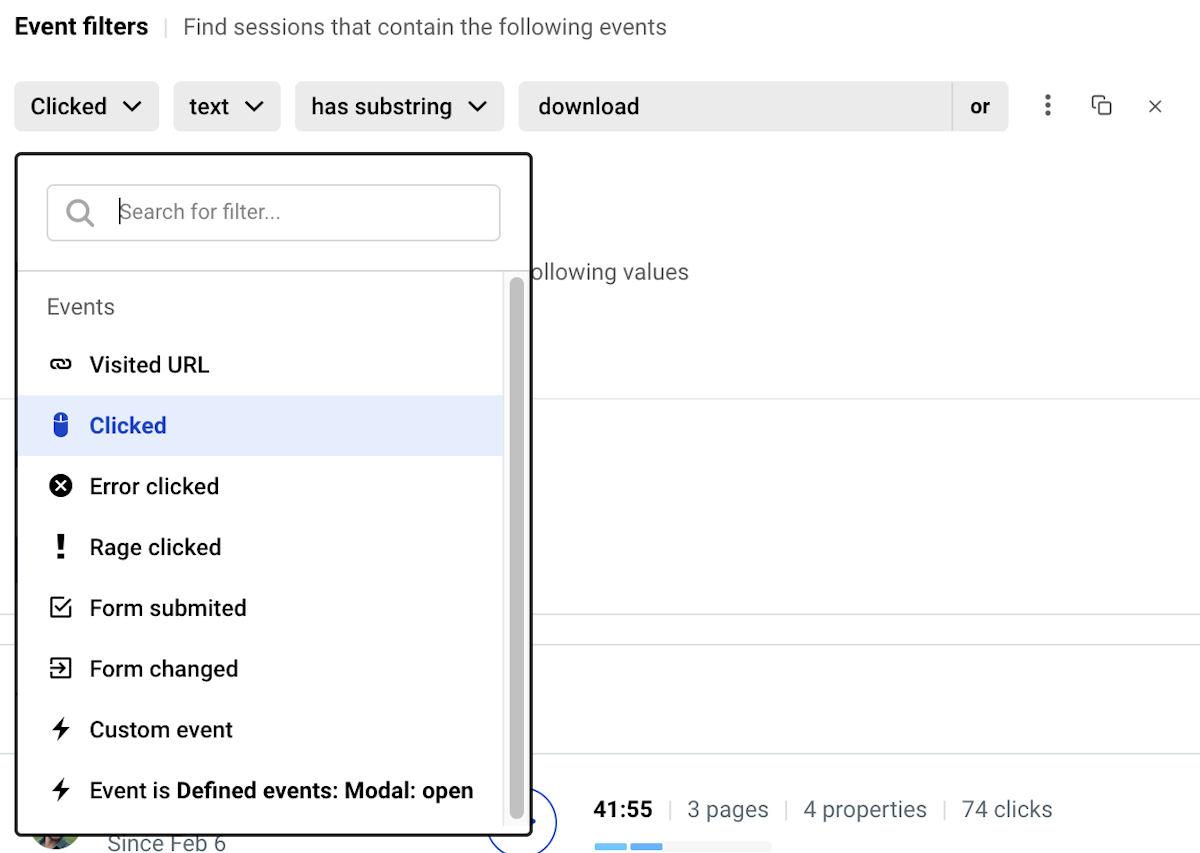Click the download value input field
Image resolution: width=1200 pixels, height=853 pixels.
click(x=735, y=106)
